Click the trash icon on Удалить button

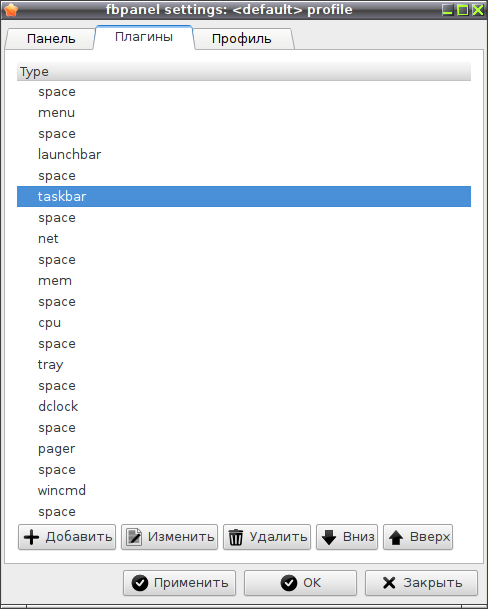235,537
